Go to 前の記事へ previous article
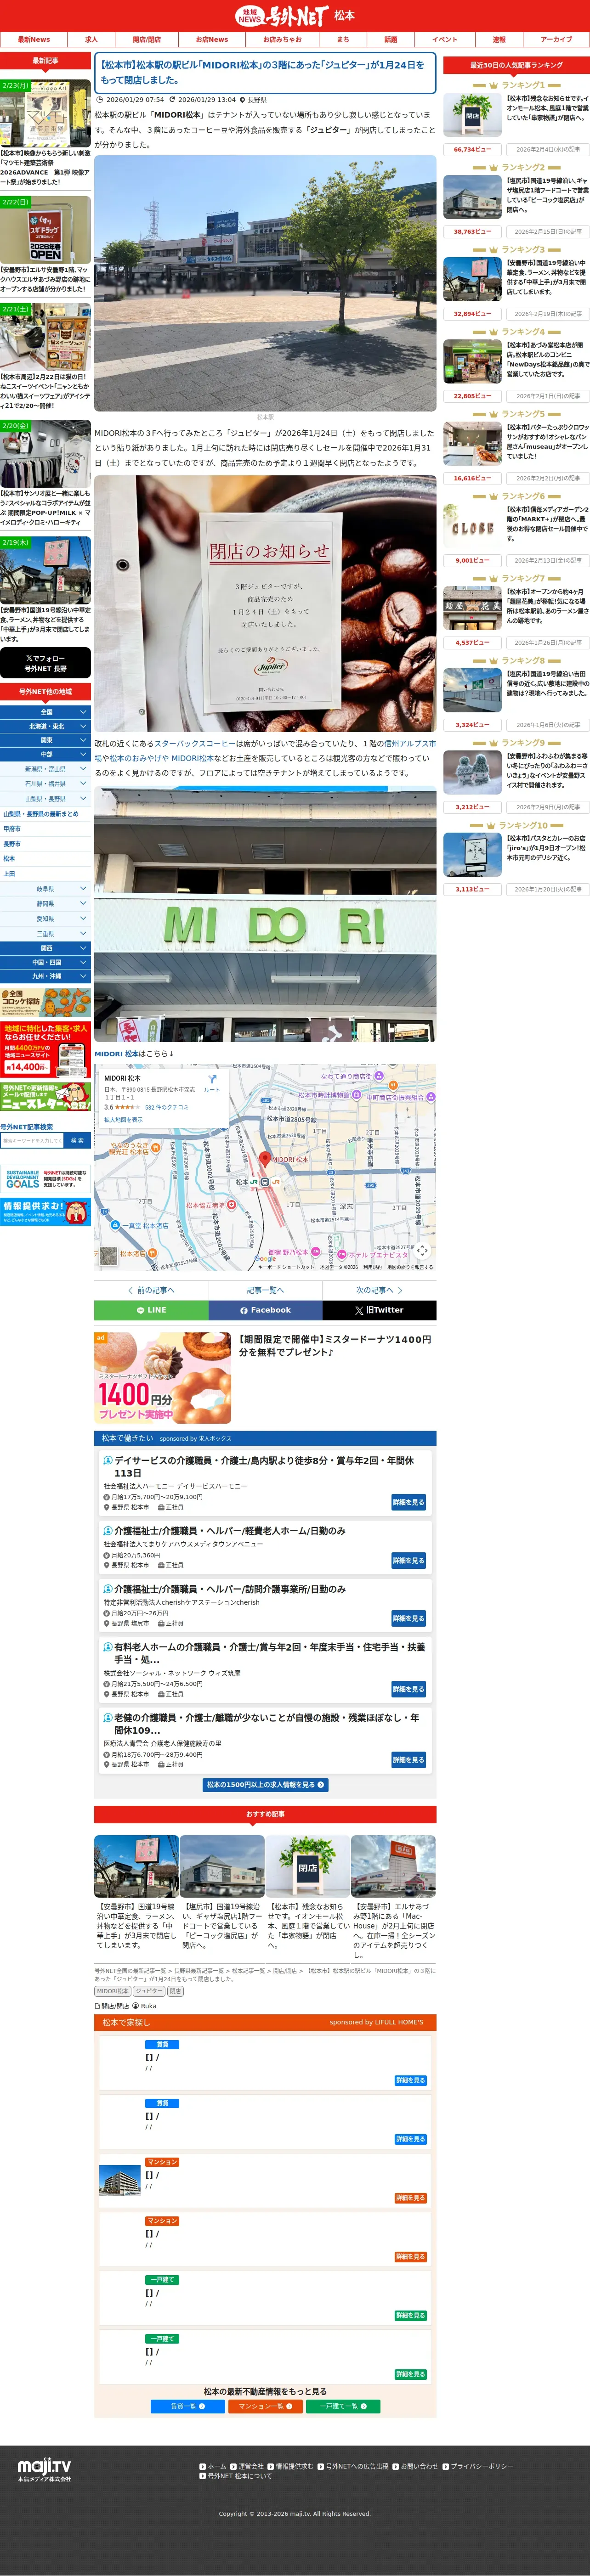Screen dimensions: 590x2576 151,1290
